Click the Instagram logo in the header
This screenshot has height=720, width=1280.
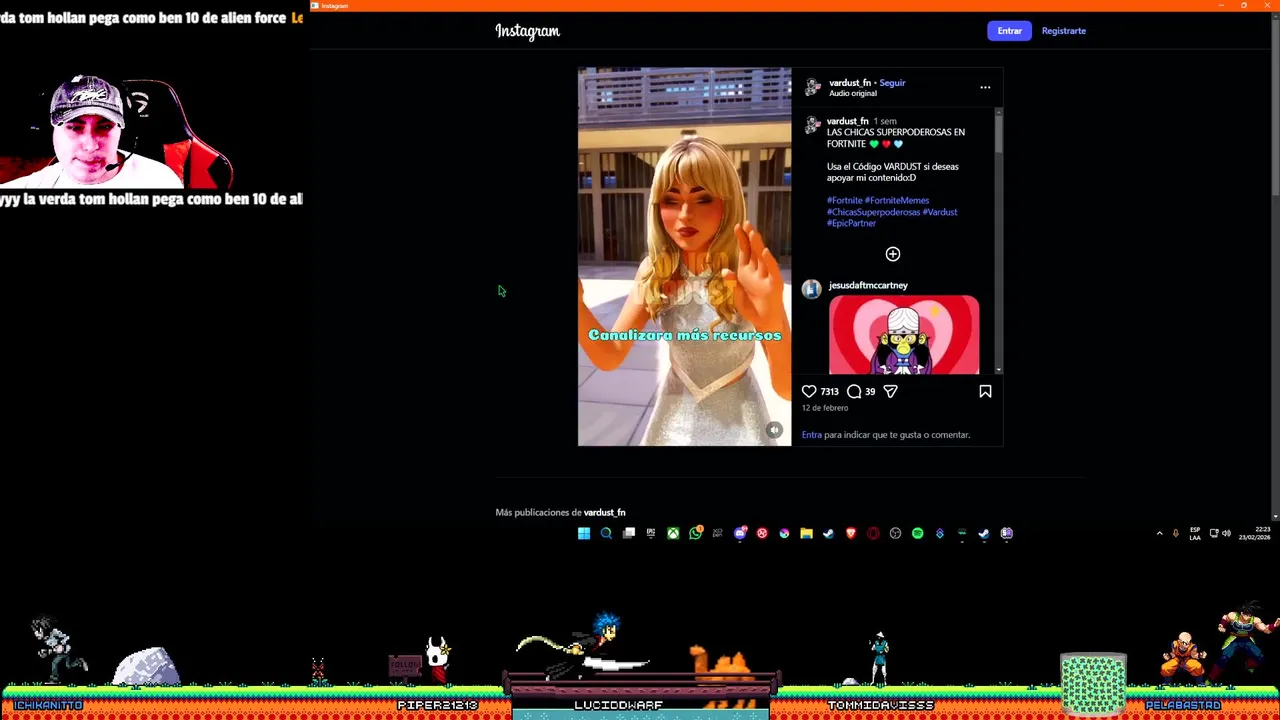[527, 31]
